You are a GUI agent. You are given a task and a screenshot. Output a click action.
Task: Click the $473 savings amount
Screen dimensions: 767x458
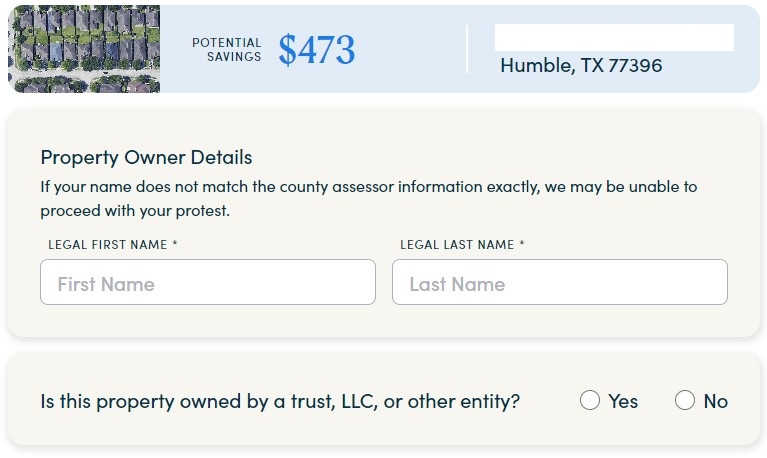pyautogui.click(x=317, y=50)
